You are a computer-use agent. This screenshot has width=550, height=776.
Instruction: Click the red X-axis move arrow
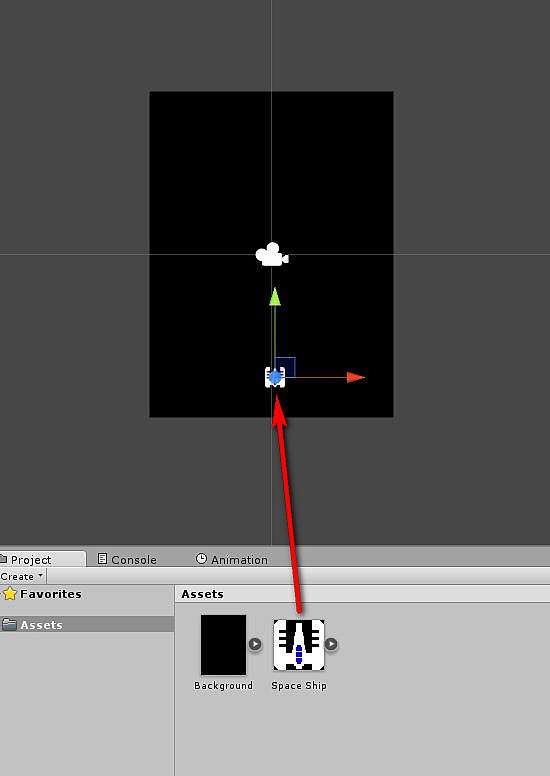[x=356, y=378]
